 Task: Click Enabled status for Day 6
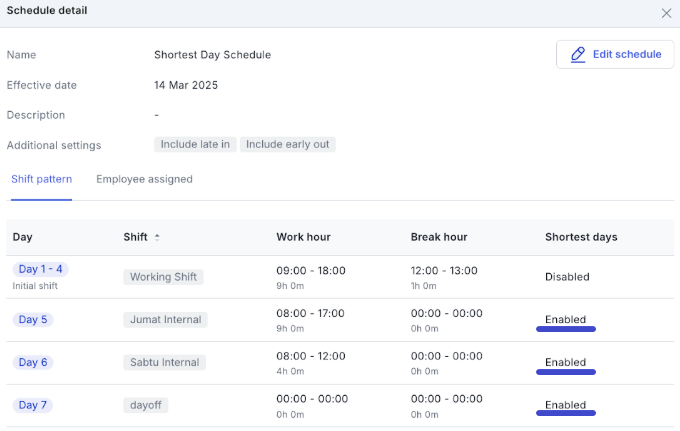[x=566, y=362]
